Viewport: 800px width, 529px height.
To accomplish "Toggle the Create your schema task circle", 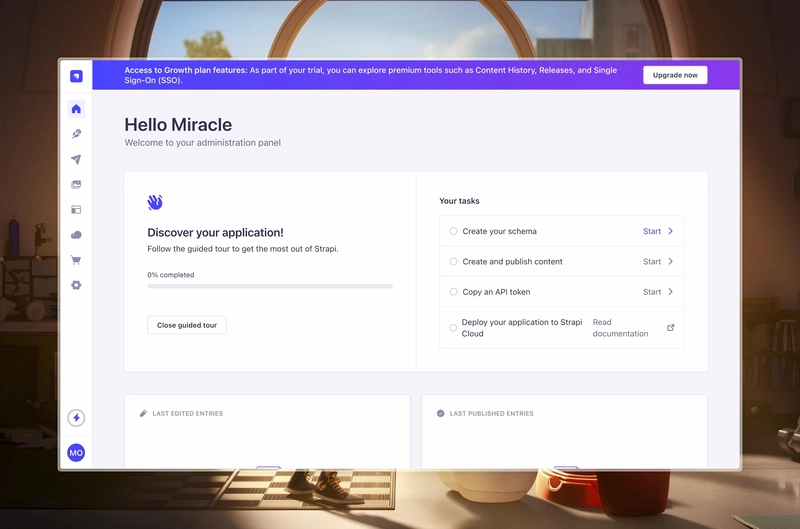I will [453, 231].
